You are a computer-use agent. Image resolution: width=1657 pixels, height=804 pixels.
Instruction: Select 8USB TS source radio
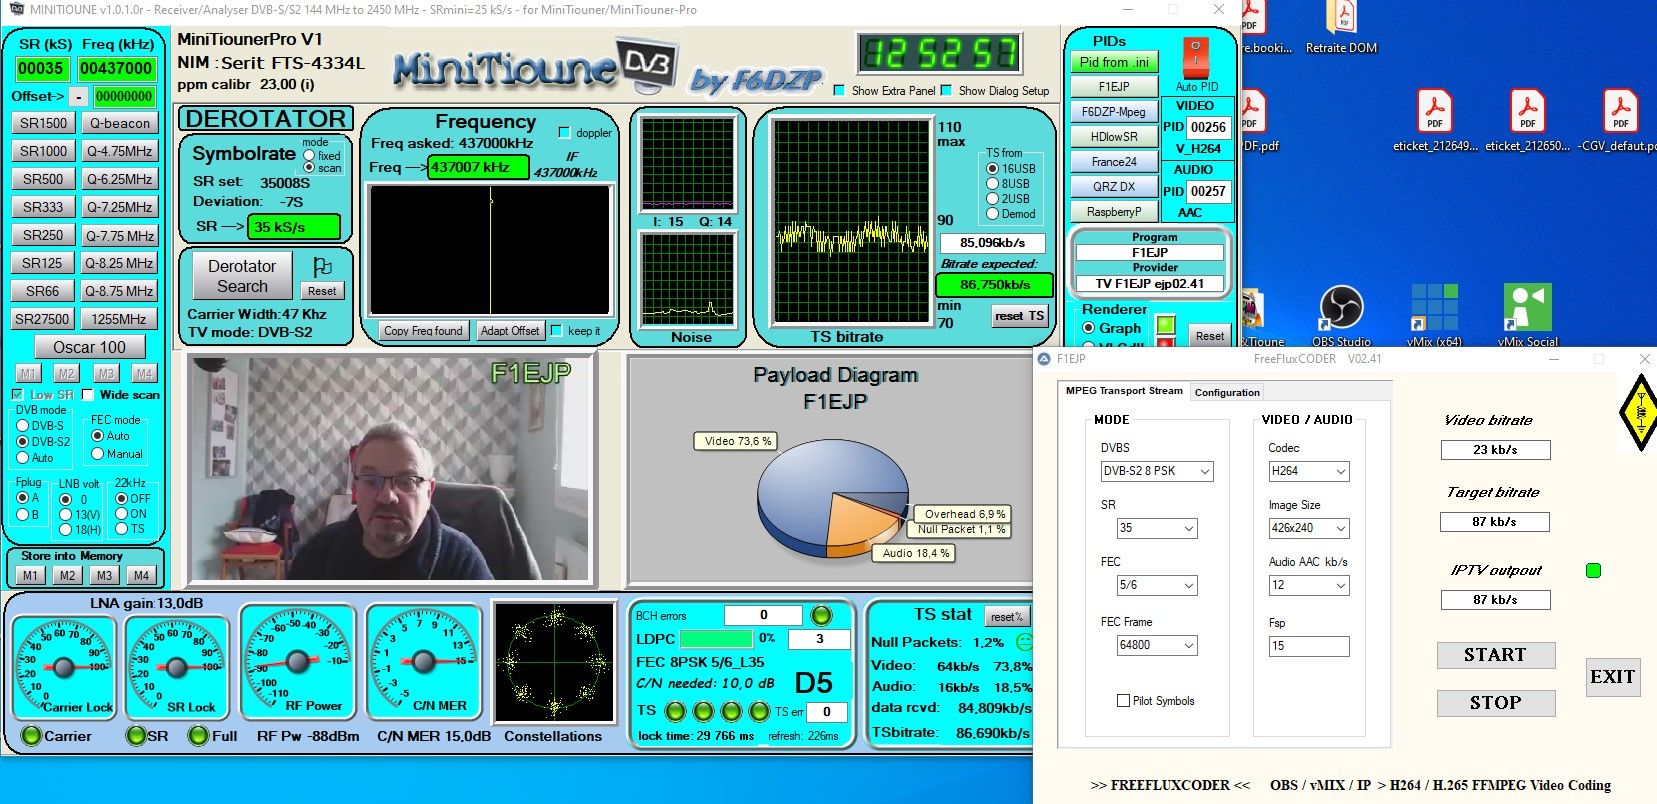tap(993, 184)
